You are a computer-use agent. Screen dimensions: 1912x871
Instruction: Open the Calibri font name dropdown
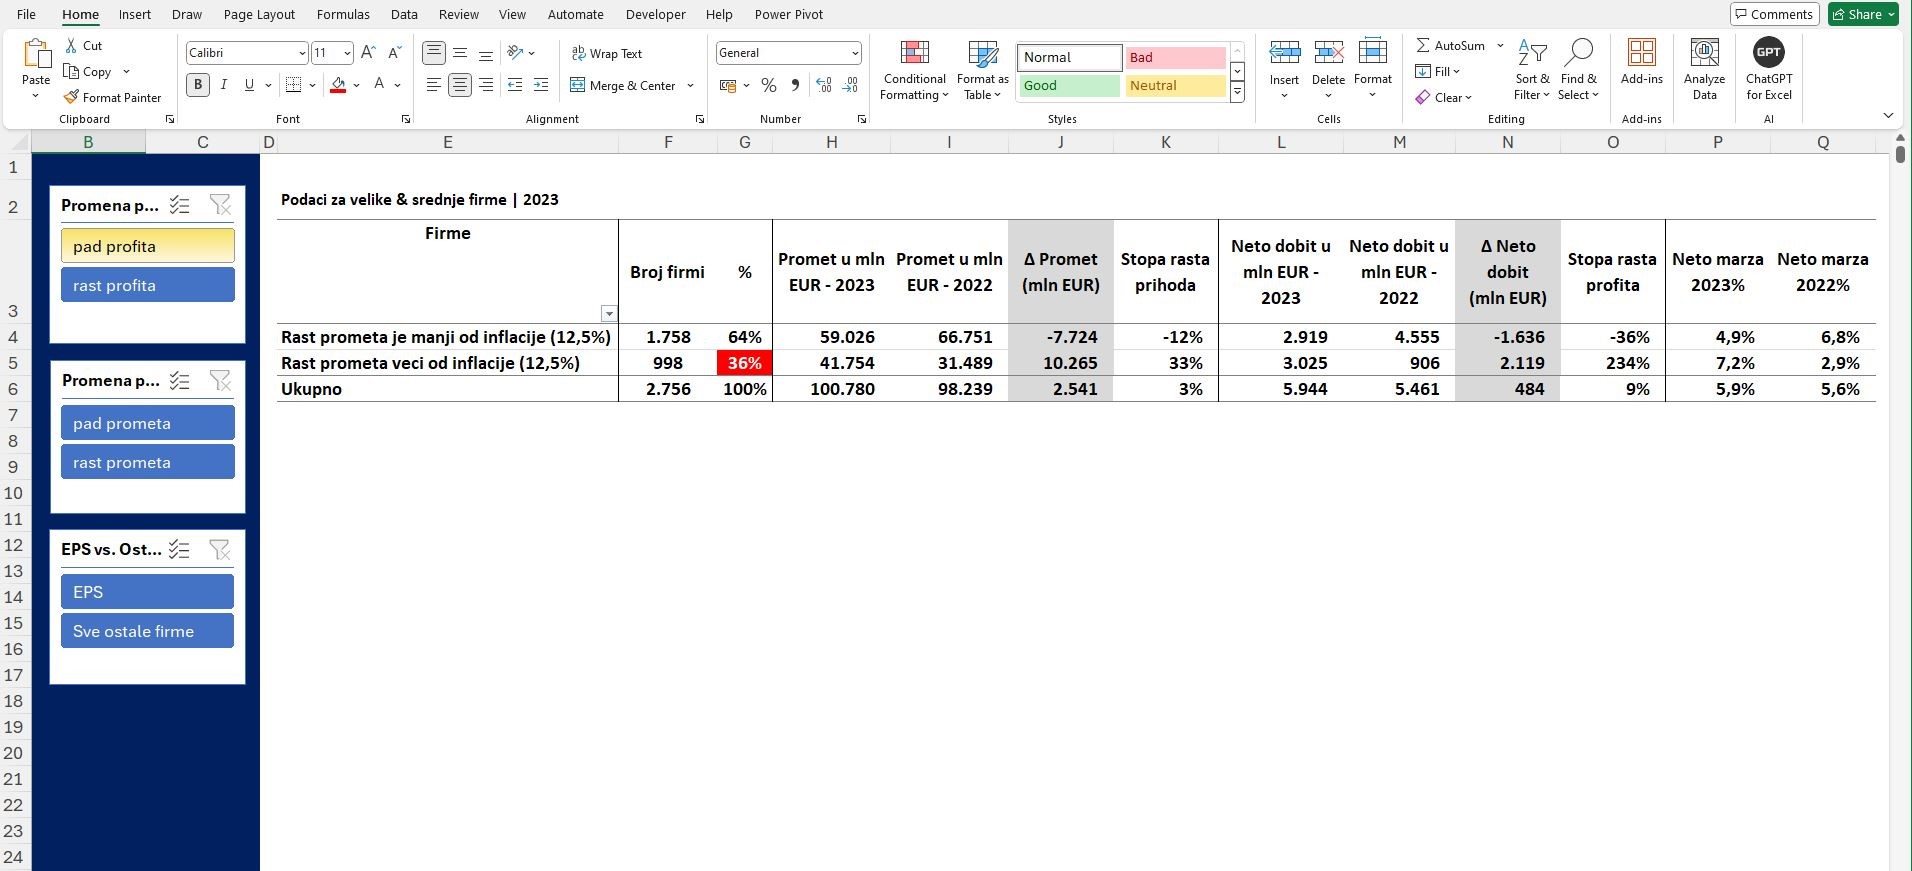tap(301, 53)
